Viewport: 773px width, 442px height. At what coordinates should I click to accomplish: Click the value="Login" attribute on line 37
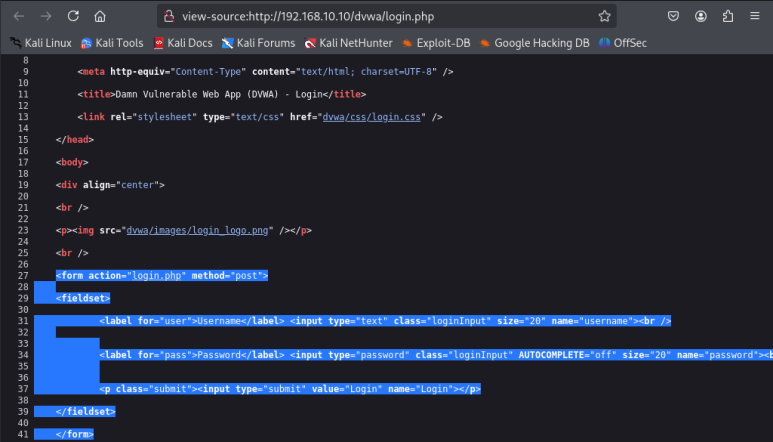(347, 389)
